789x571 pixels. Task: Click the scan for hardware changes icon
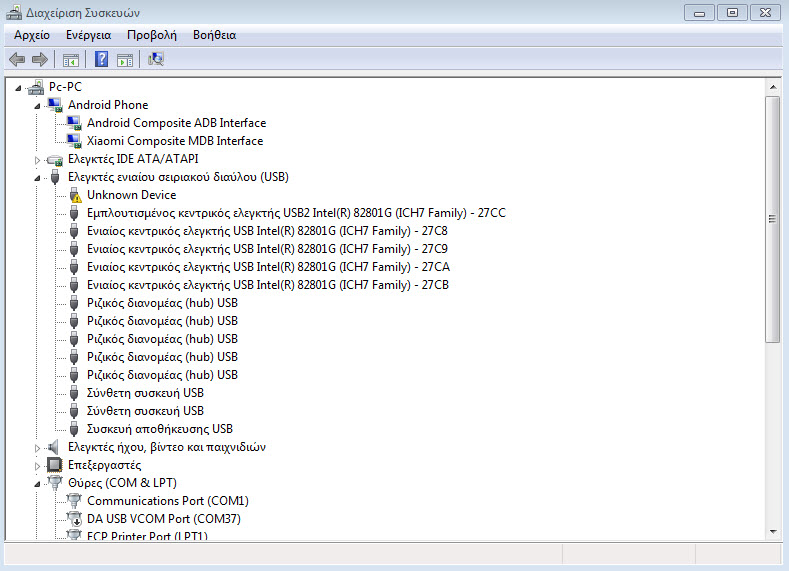pos(155,60)
